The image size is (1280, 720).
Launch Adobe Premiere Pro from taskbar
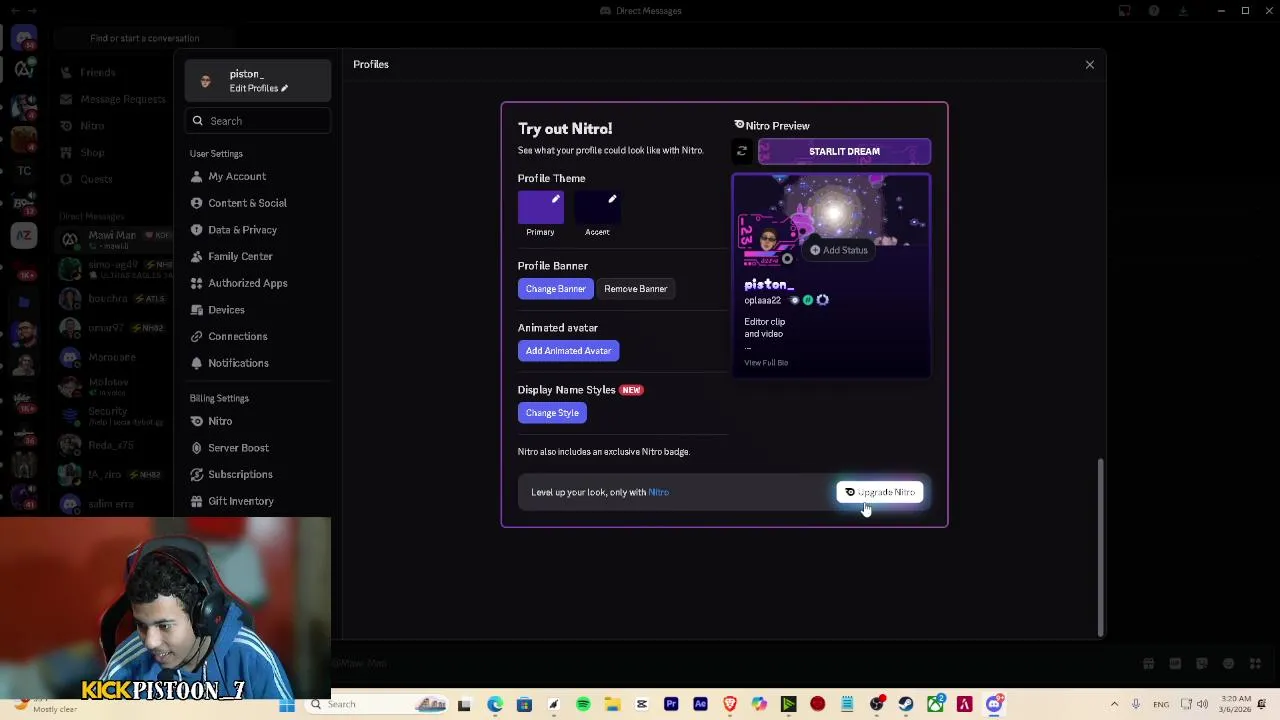(671, 704)
